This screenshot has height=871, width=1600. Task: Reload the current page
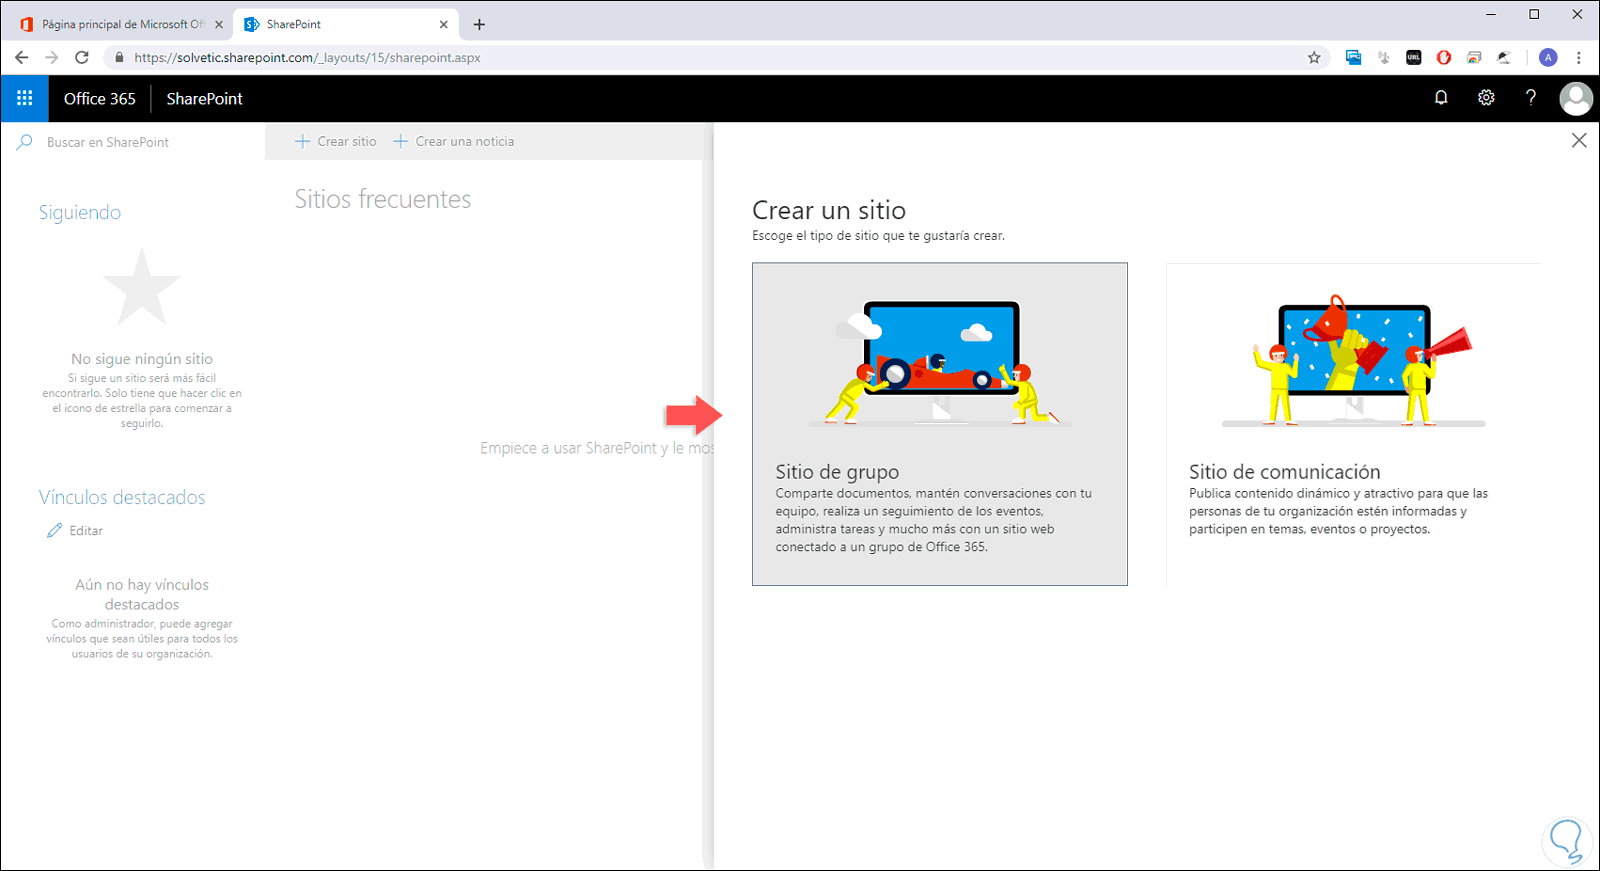(x=82, y=58)
